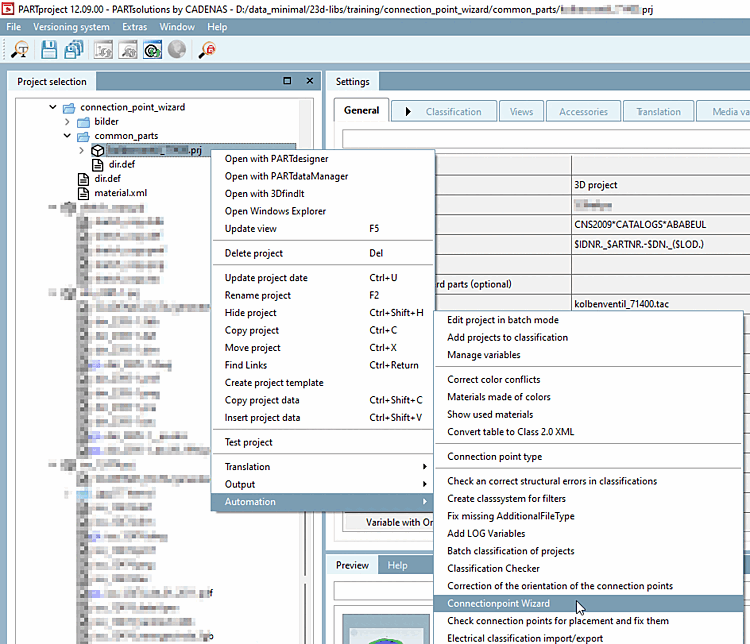Collapse the common_parts folder
This screenshot has height=644, width=750.
68,136
